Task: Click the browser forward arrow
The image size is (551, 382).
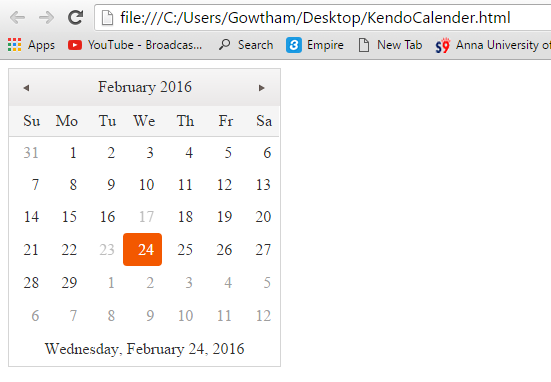Action: [46, 18]
